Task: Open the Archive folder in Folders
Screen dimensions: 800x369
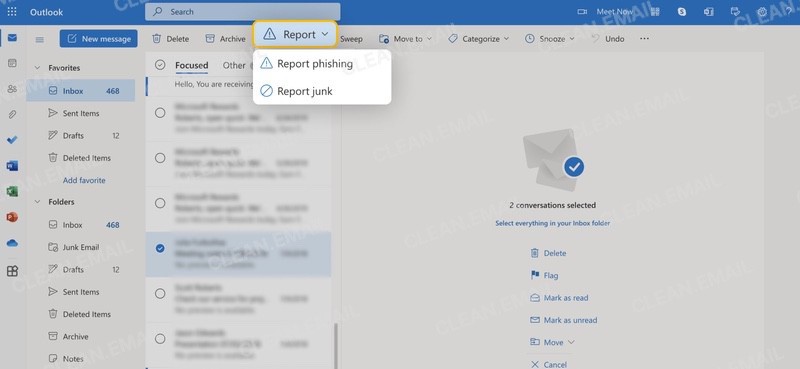Action: coord(81,337)
